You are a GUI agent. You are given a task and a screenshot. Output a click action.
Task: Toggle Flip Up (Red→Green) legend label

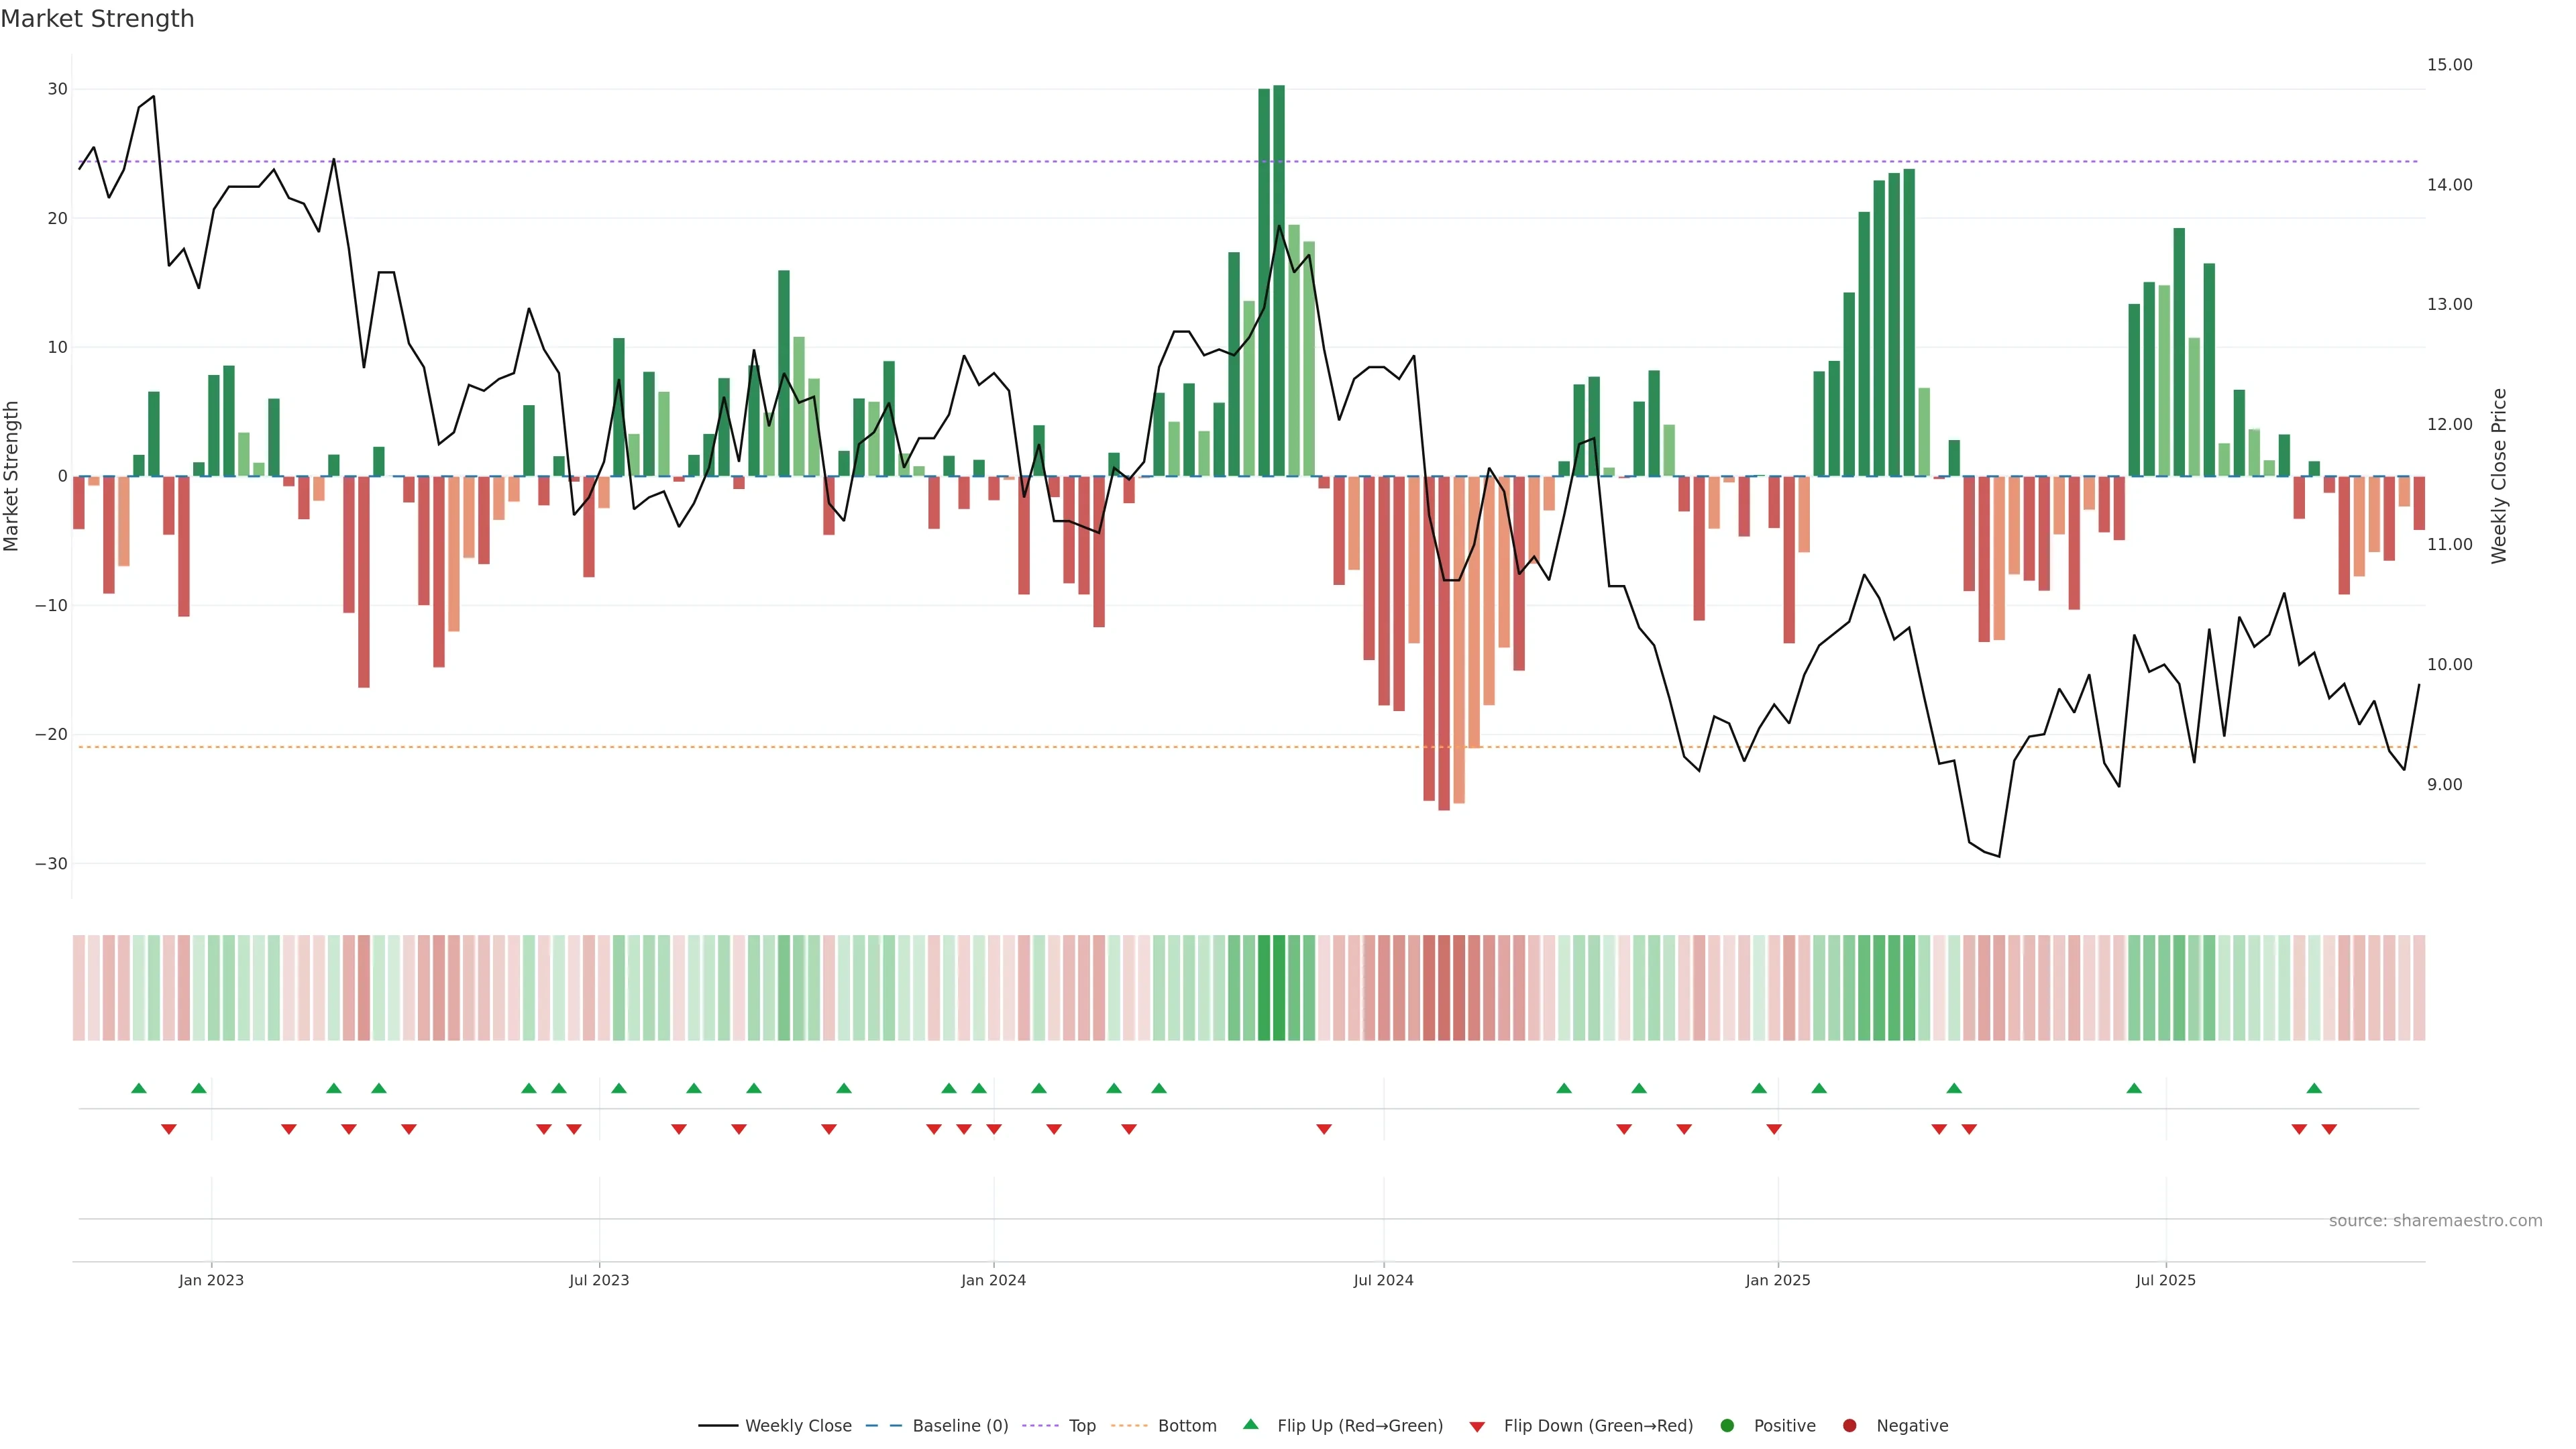tap(1360, 1425)
